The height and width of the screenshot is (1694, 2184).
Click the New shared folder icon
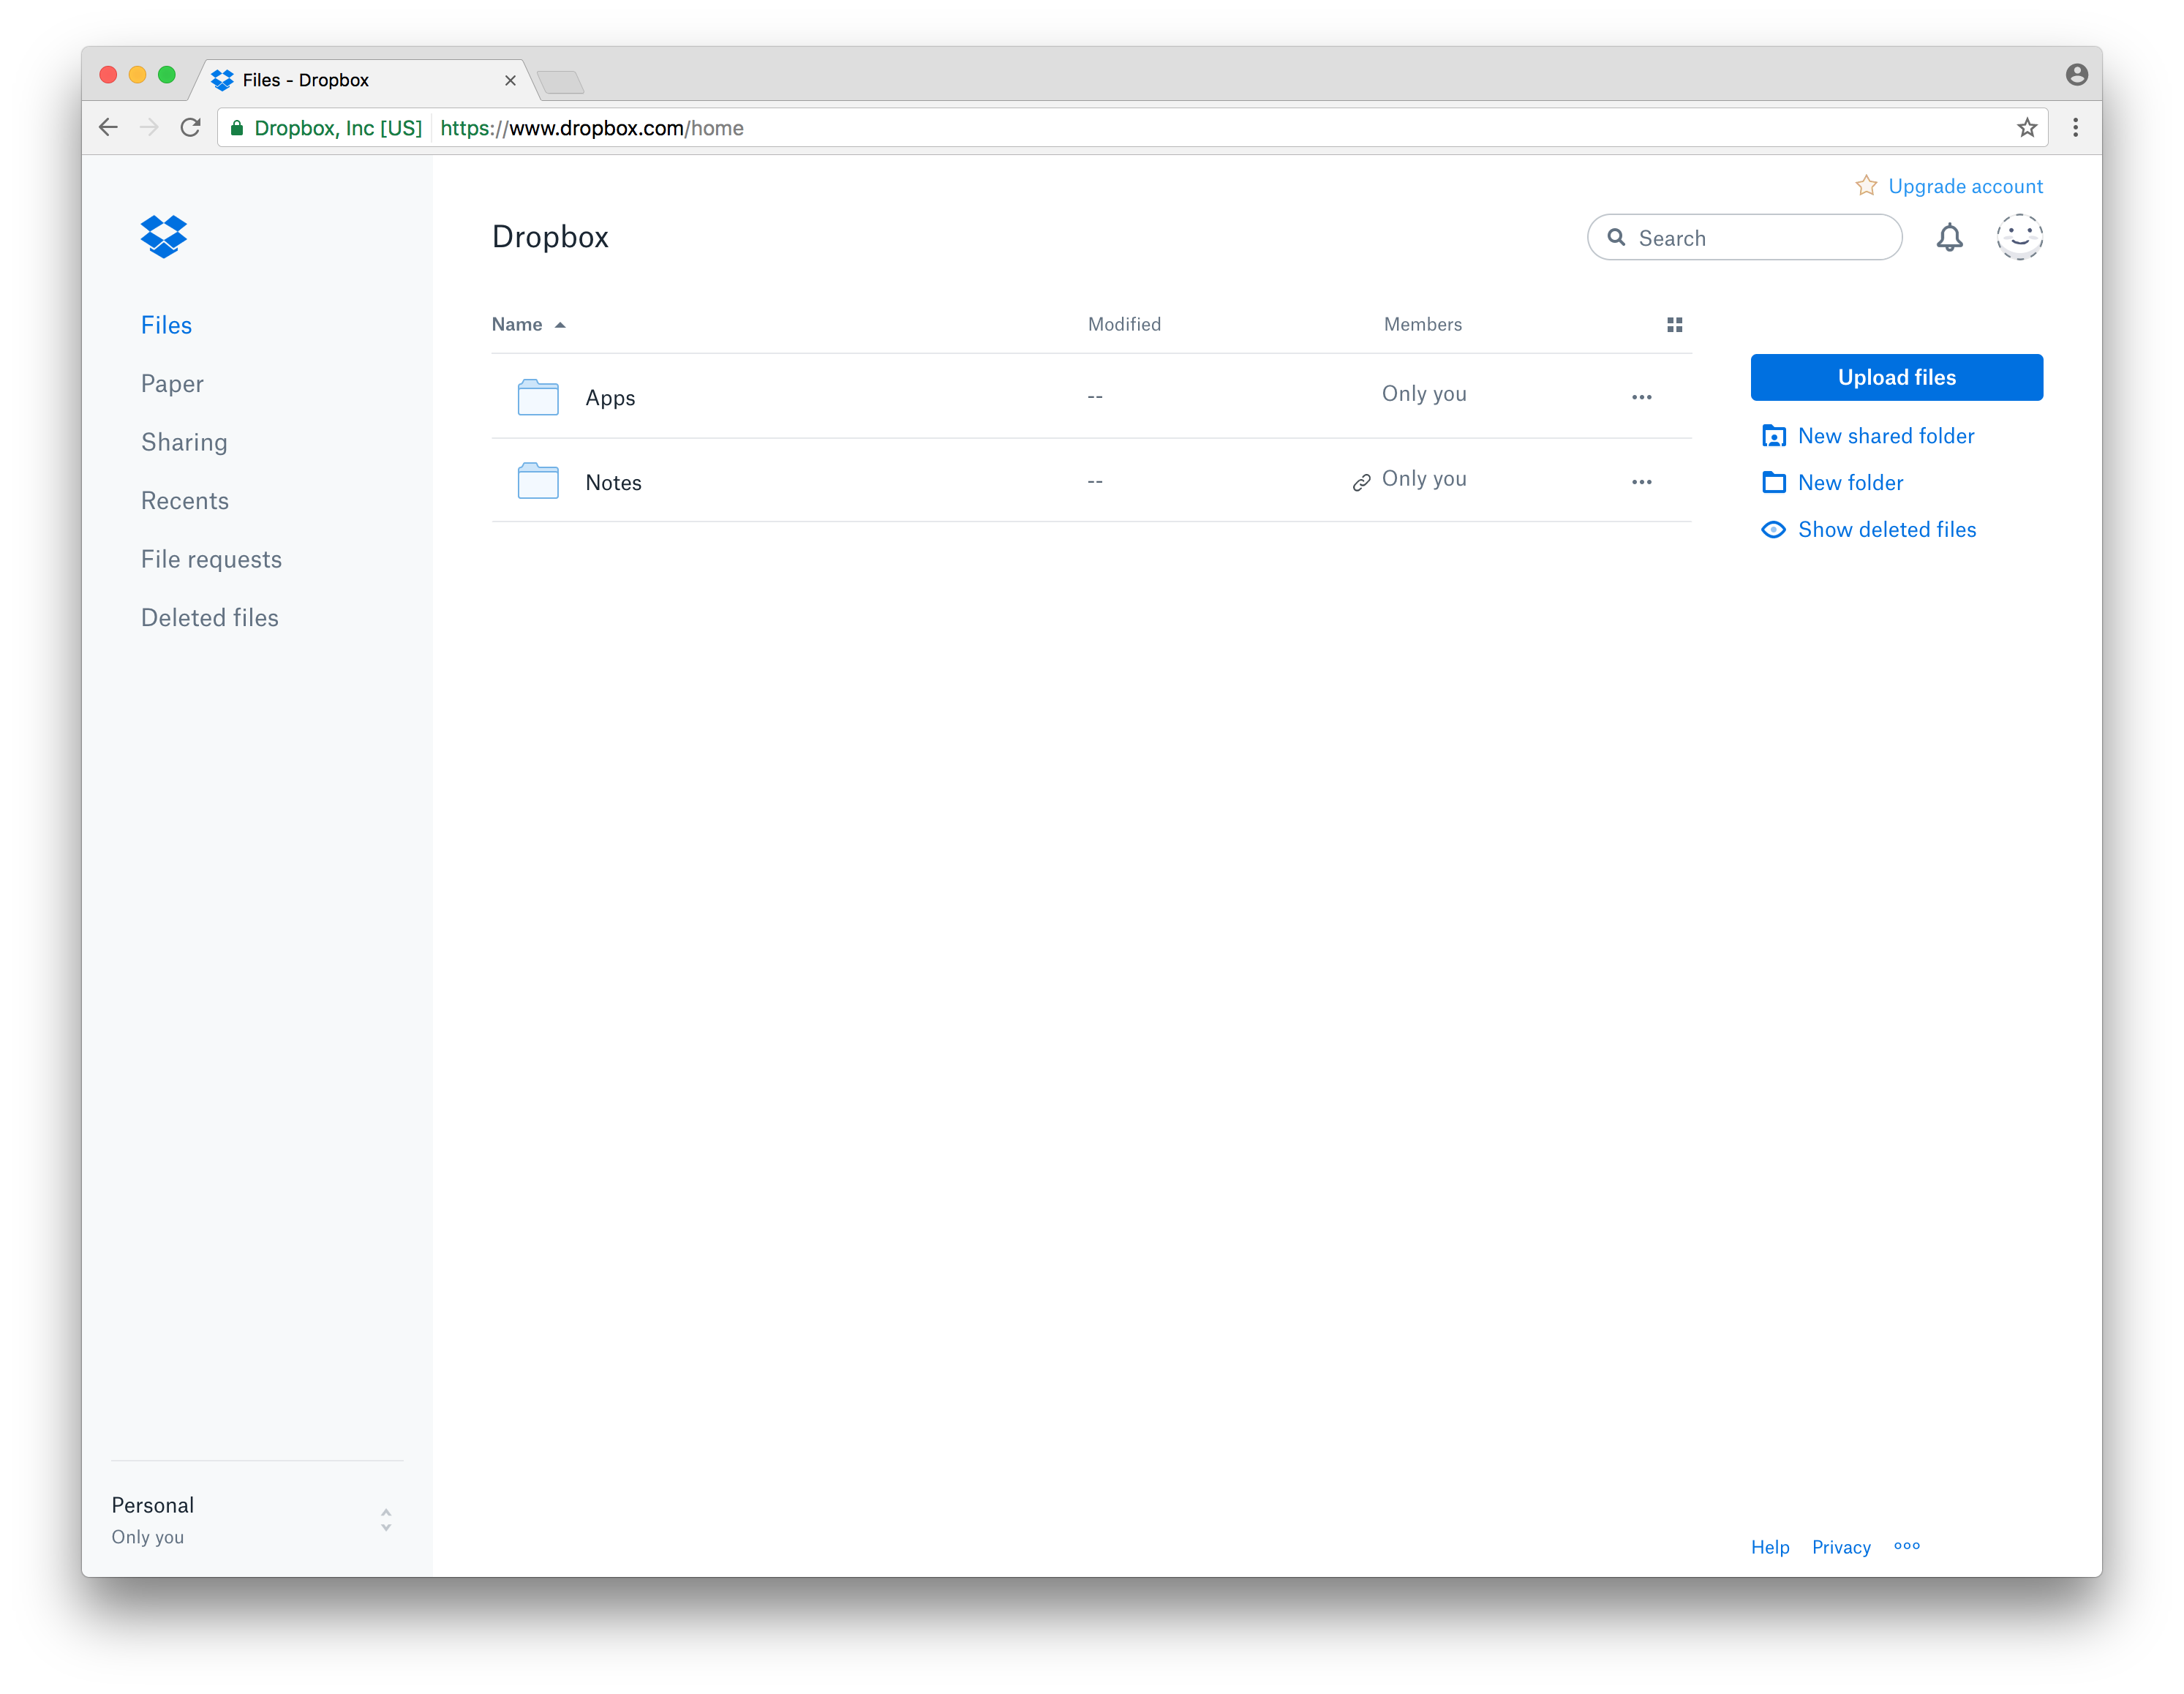click(1773, 436)
